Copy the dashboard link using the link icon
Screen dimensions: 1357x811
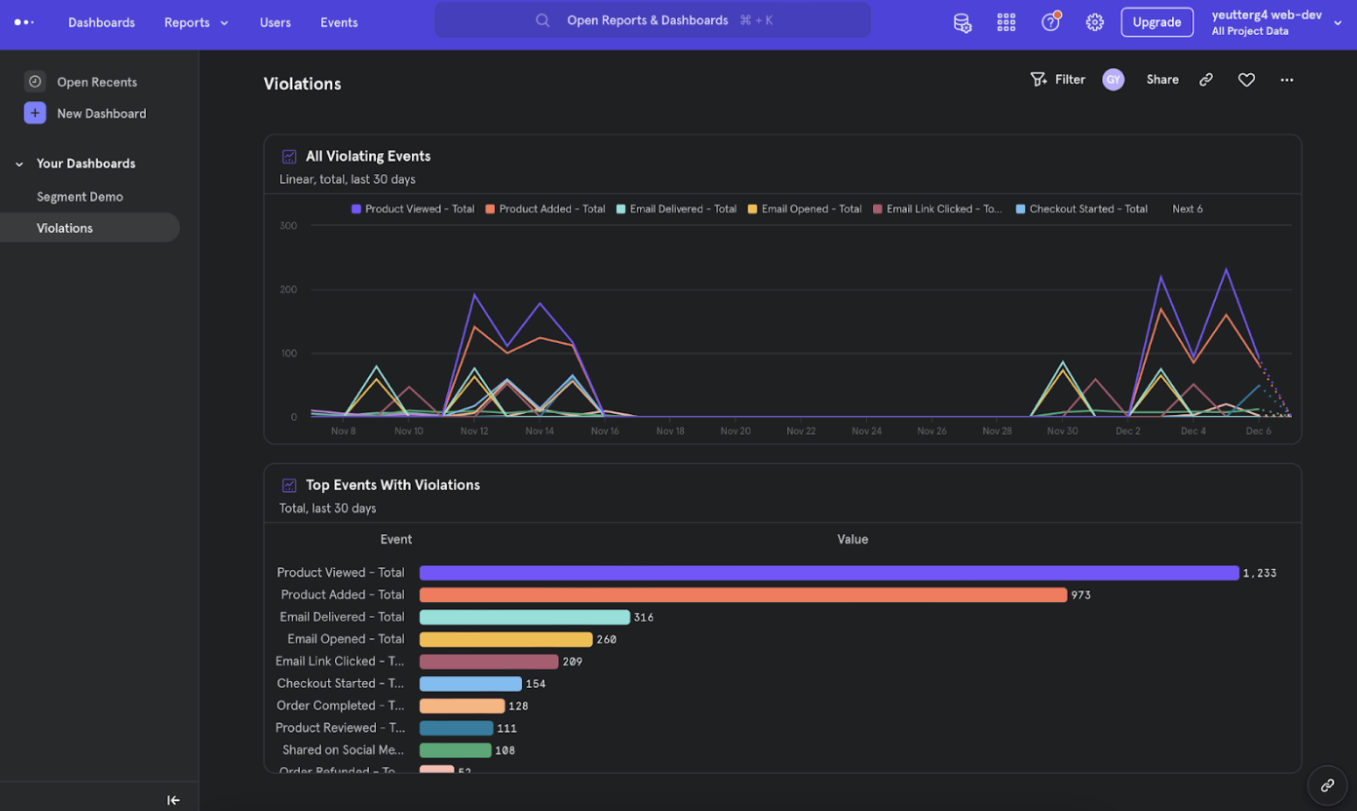[1206, 79]
